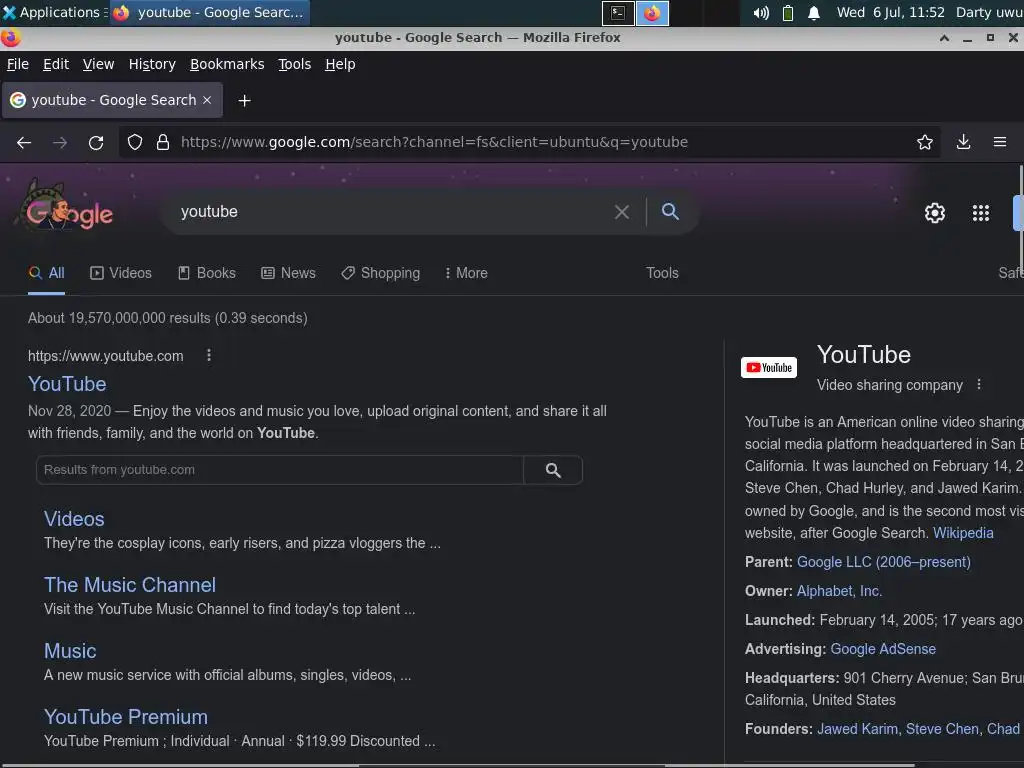Open the Wikipedia link in panel
The image size is (1024, 768).
963,533
